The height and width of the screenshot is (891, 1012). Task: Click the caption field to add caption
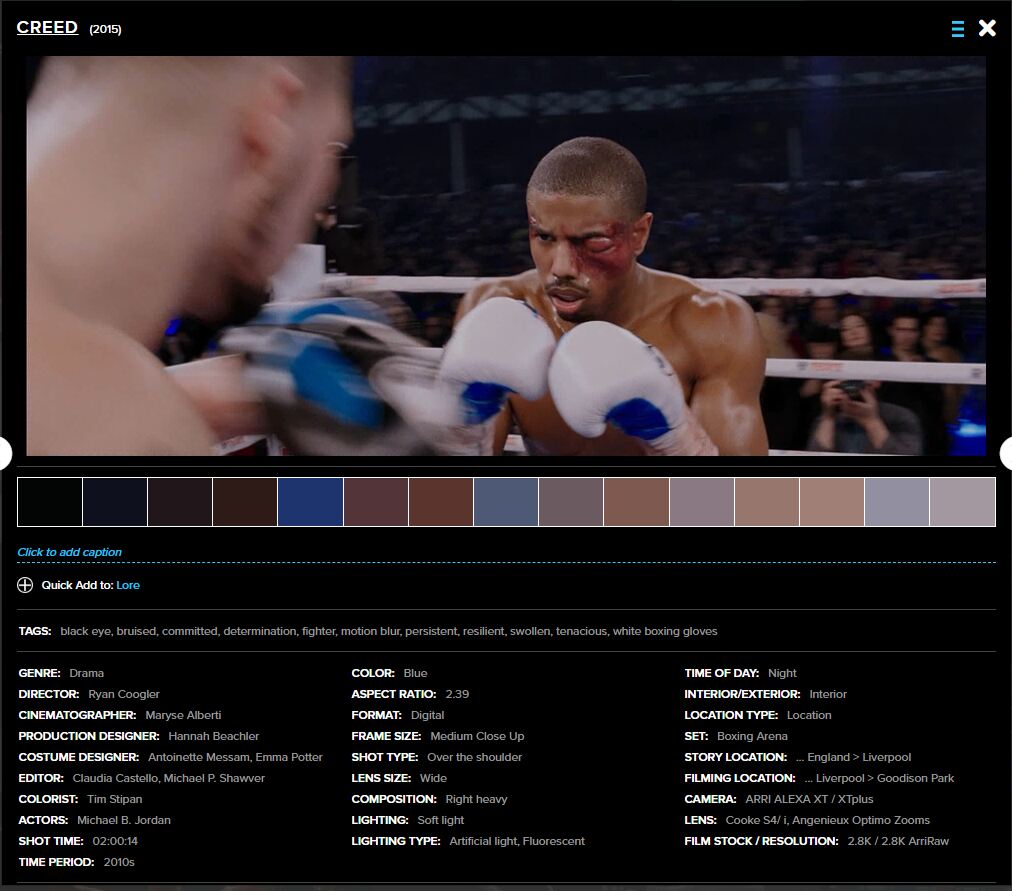(70, 552)
